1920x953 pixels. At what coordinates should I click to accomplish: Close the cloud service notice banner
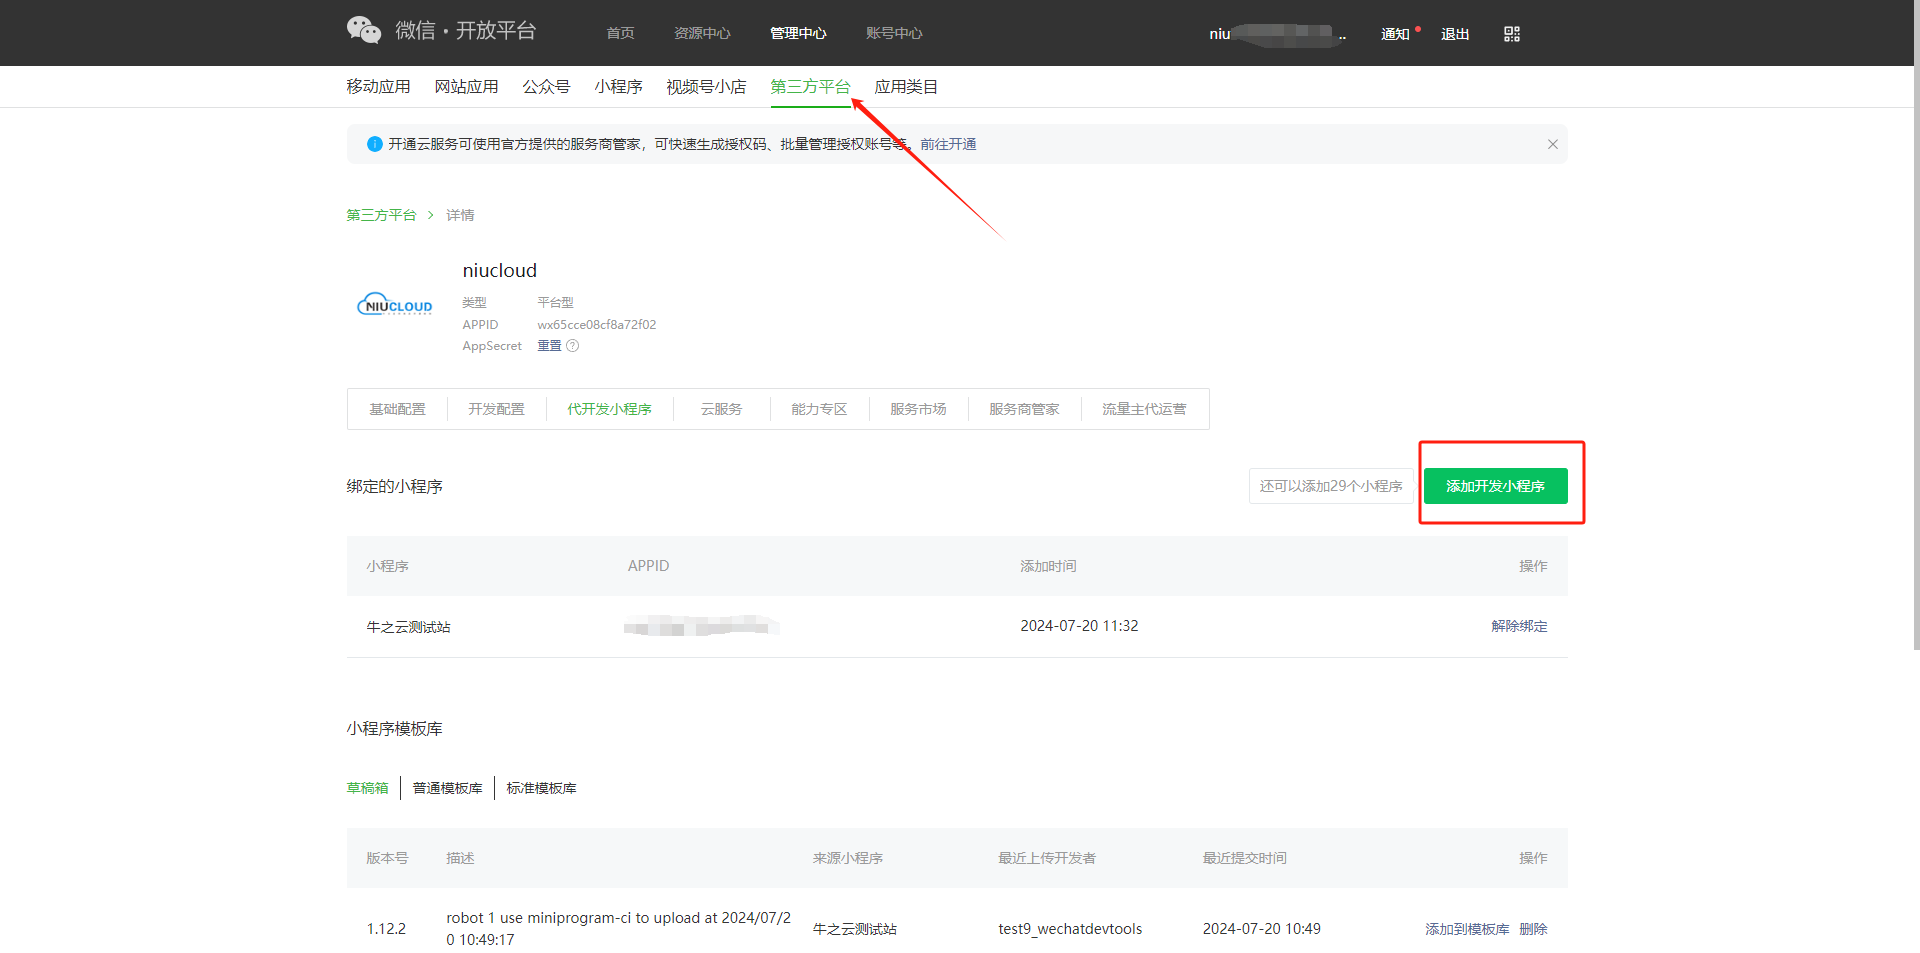coord(1552,144)
